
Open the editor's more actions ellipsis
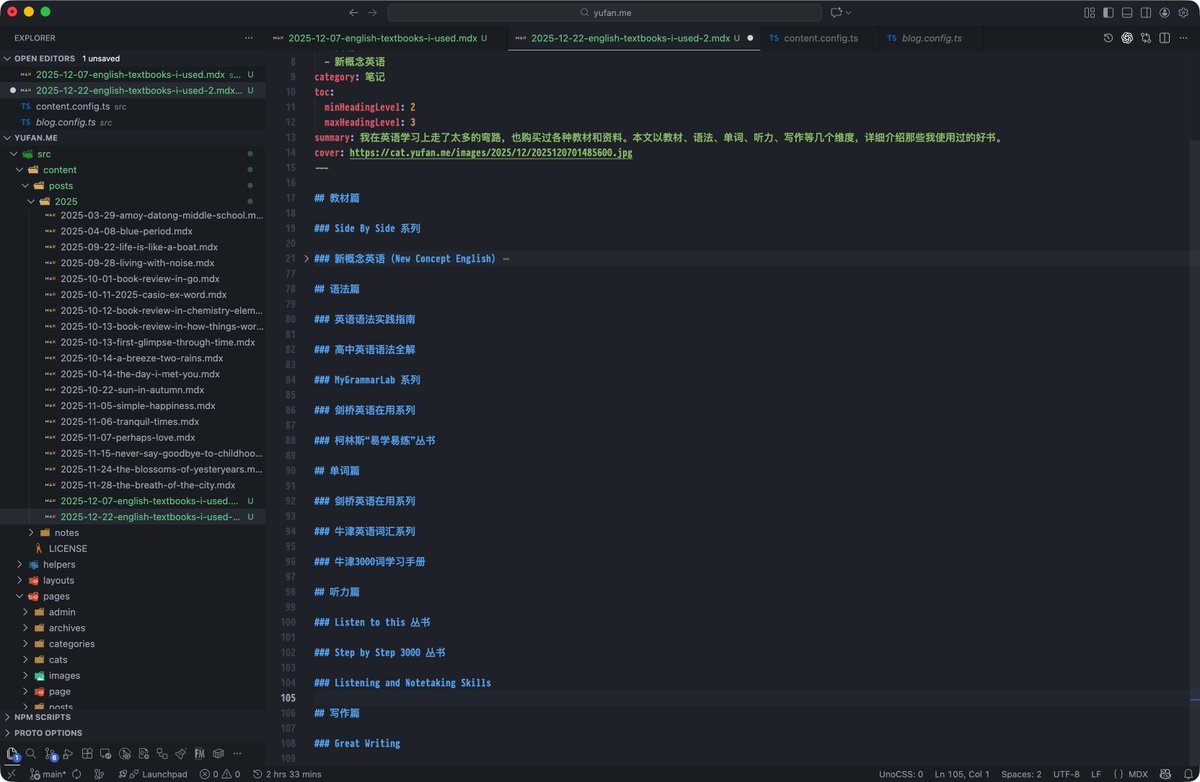point(1183,38)
